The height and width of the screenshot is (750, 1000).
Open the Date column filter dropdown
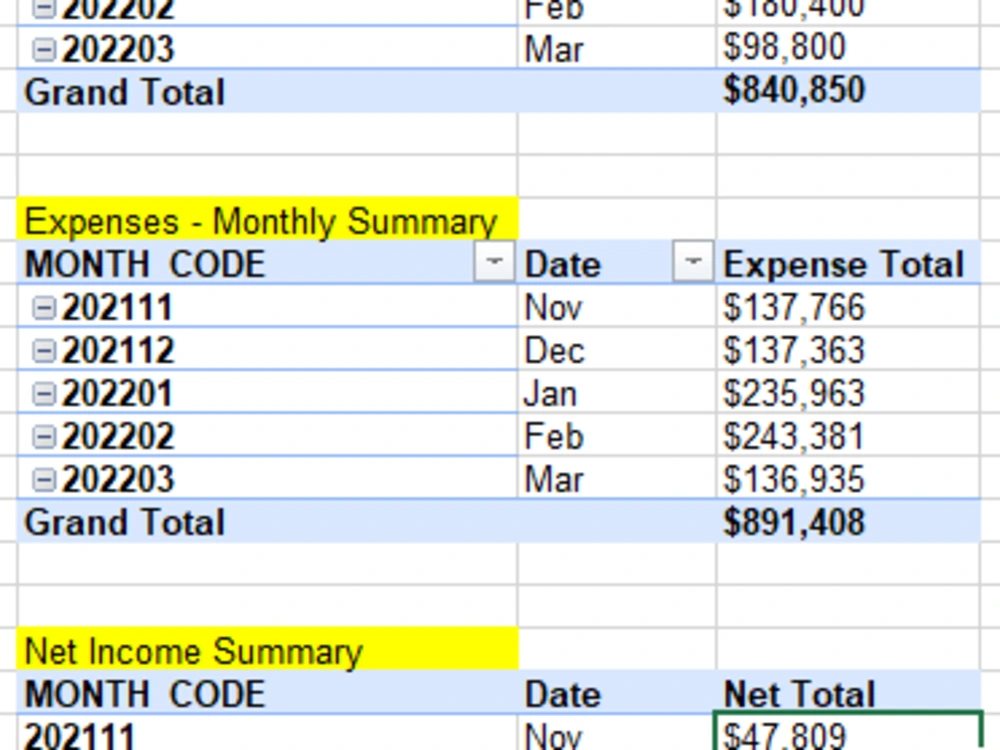693,261
